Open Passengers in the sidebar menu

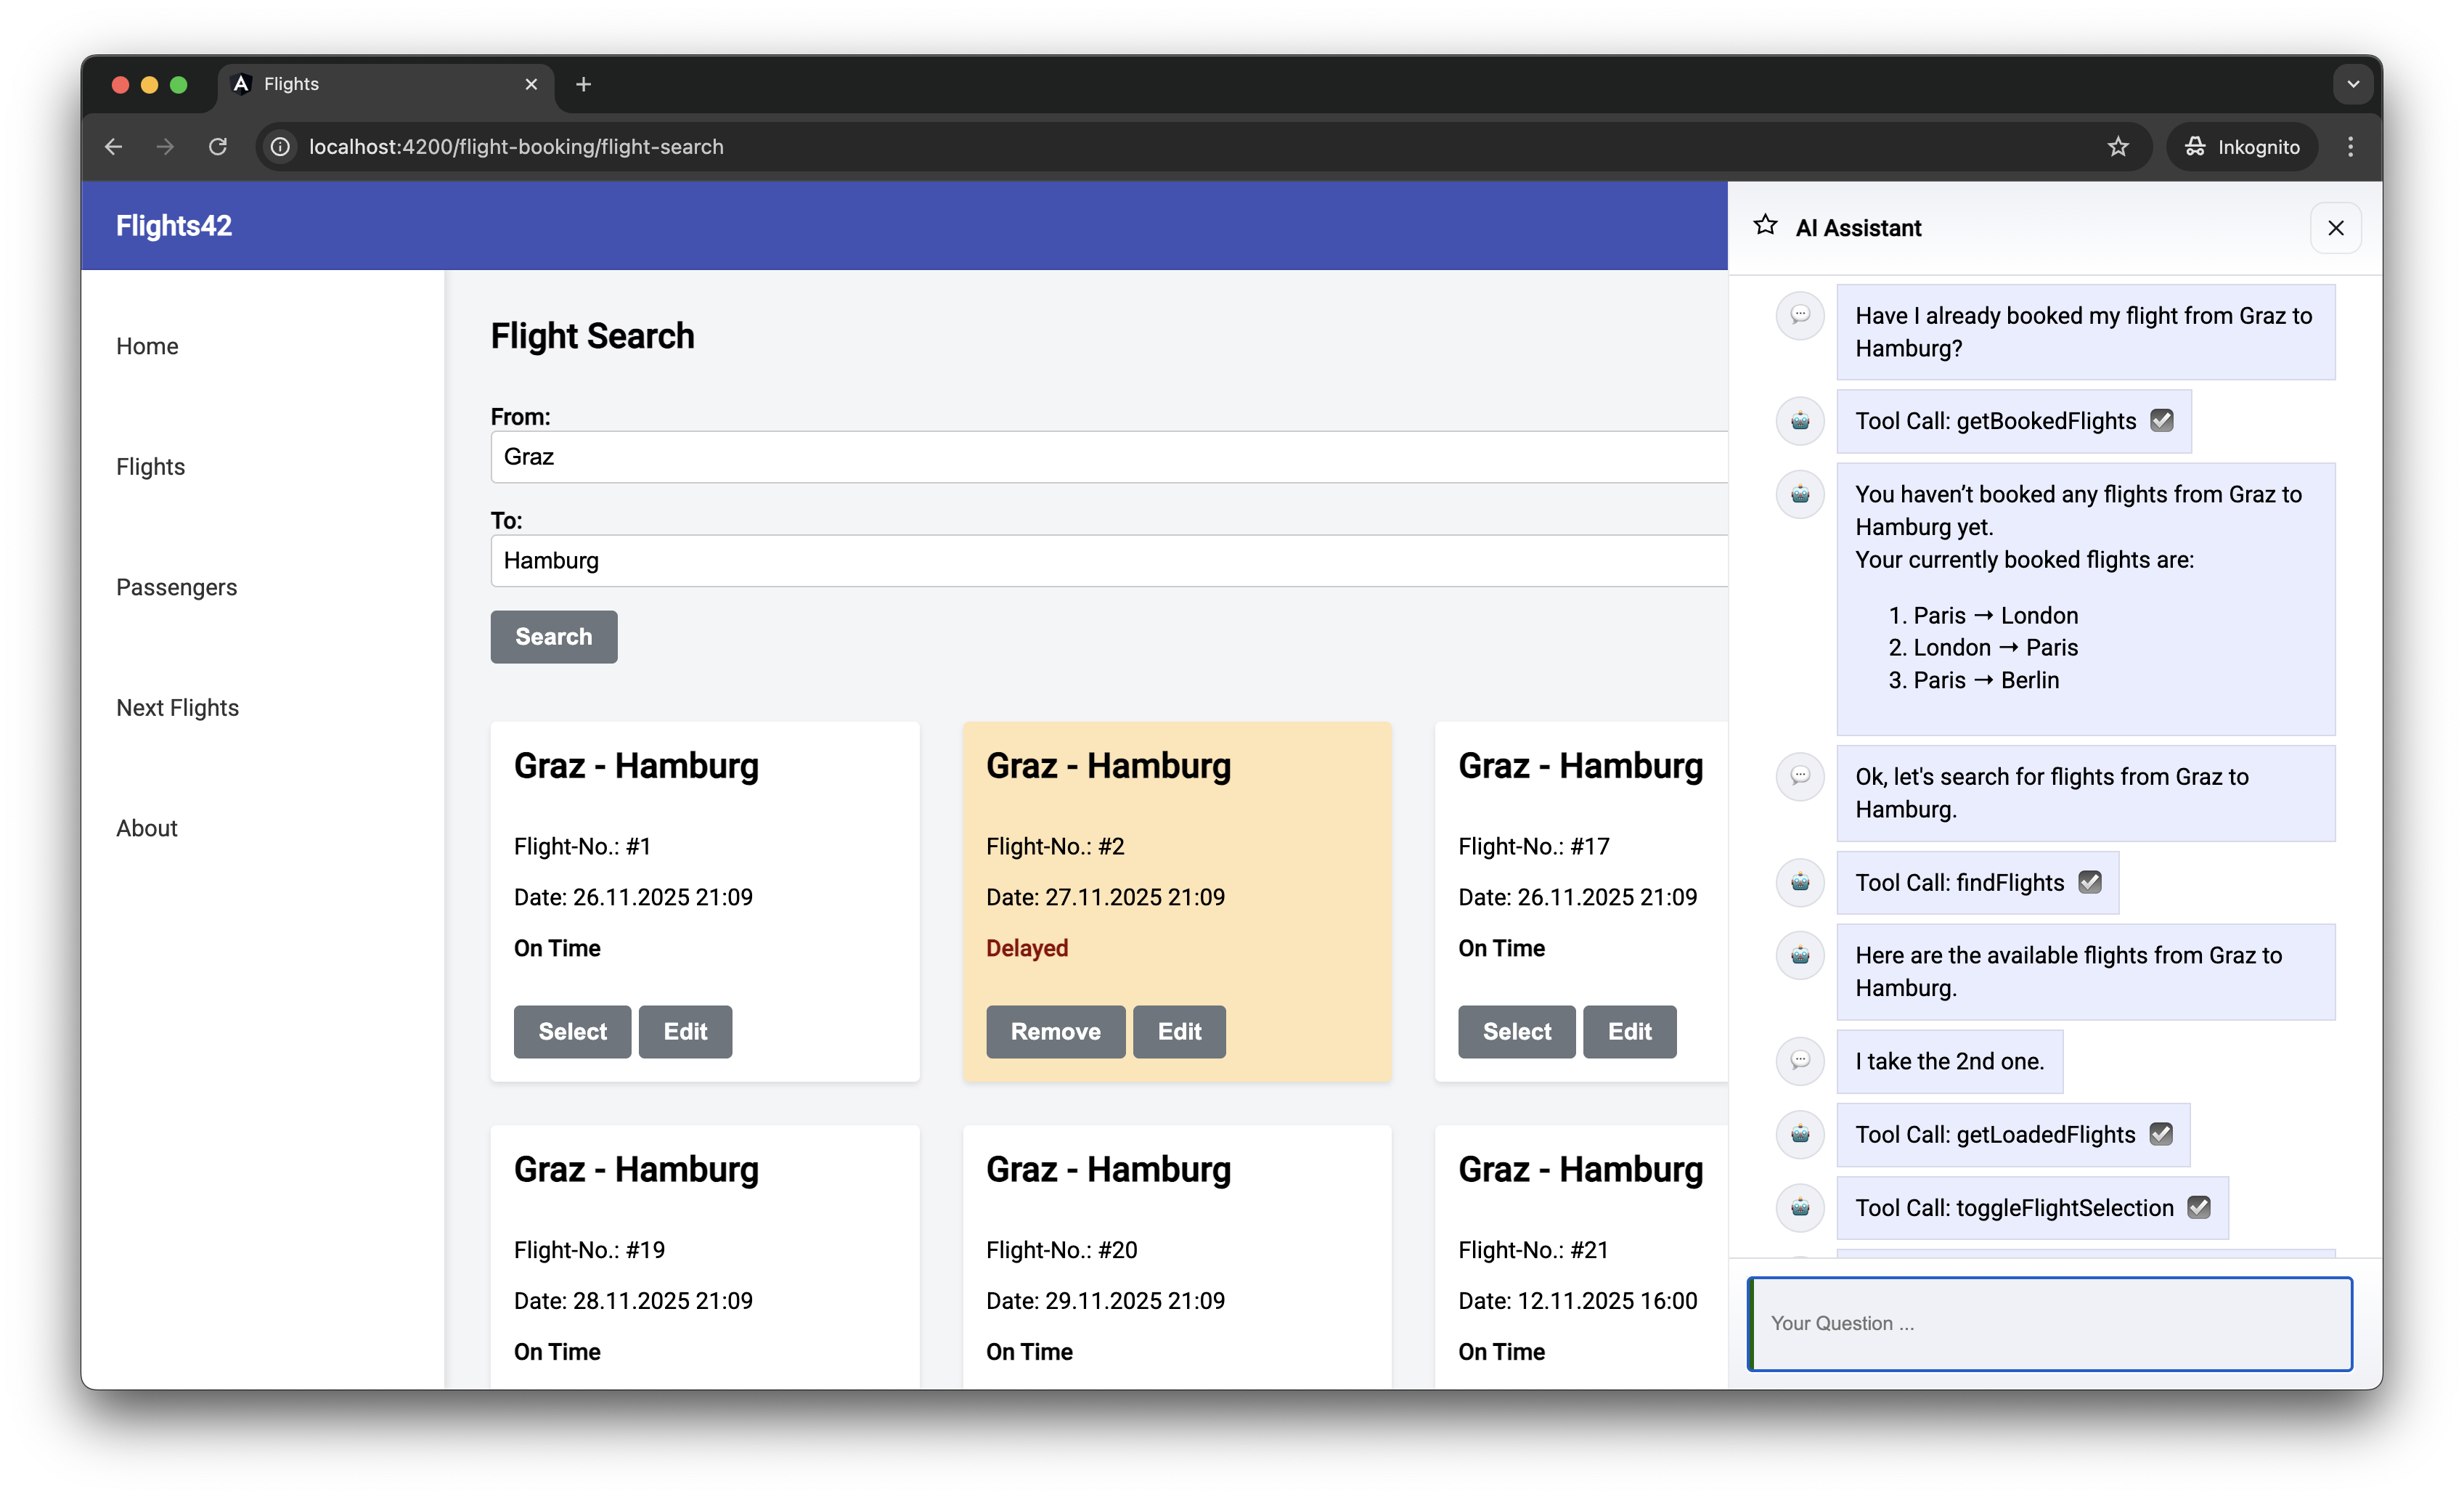click(176, 587)
